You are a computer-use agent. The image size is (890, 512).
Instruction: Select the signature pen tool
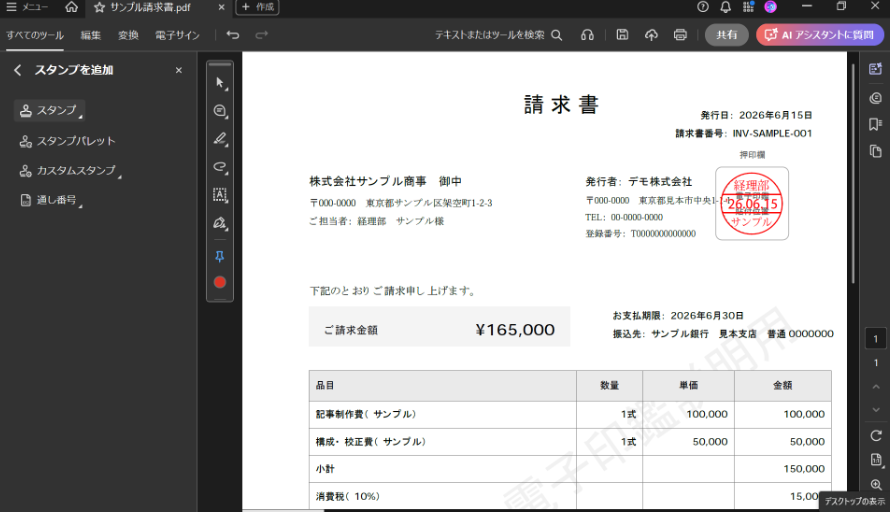click(220, 223)
